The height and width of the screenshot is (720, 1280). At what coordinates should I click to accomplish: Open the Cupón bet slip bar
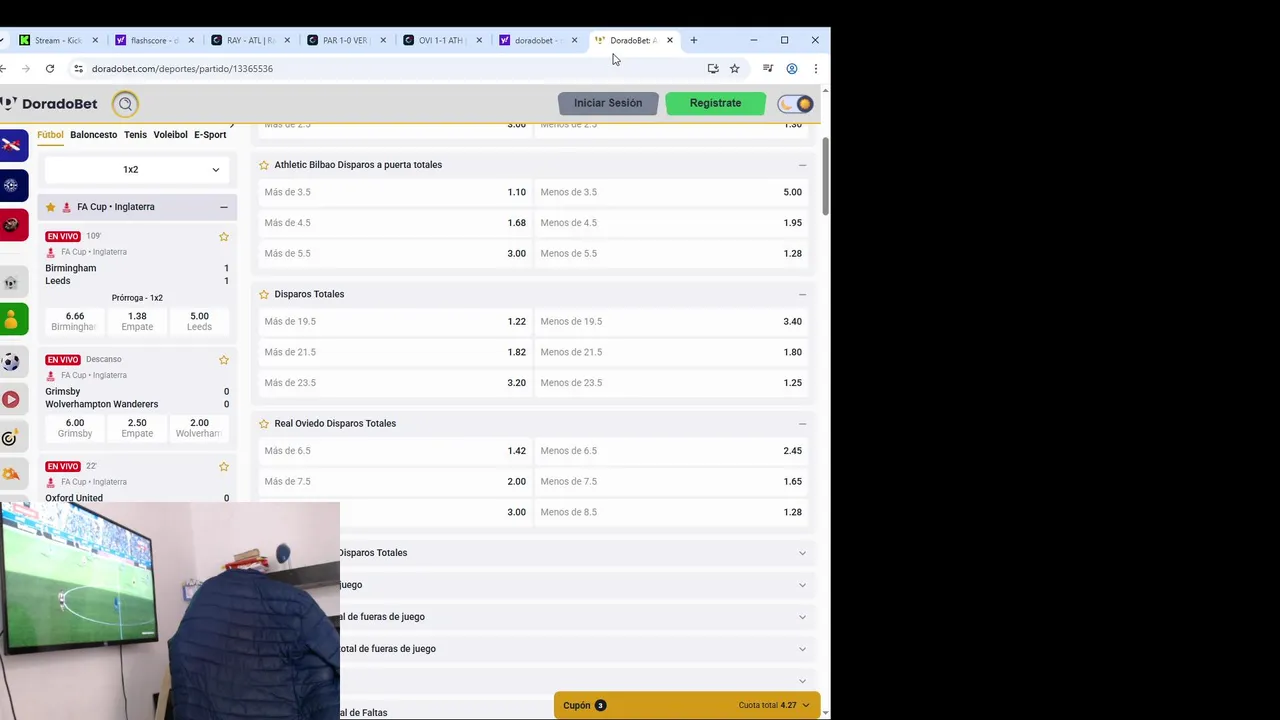[687, 705]
